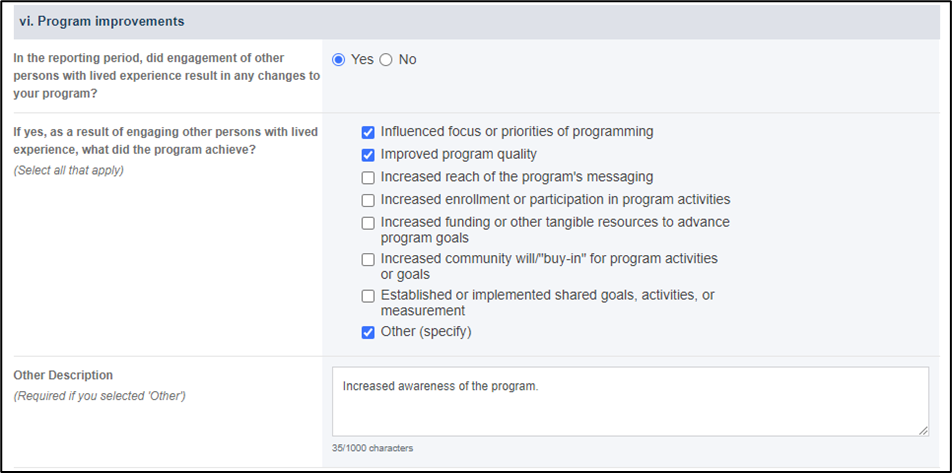The width and height of the screenshot is (952, 473).
Task: Click the '(Select all that apply)' hint text
Action: 69,171
